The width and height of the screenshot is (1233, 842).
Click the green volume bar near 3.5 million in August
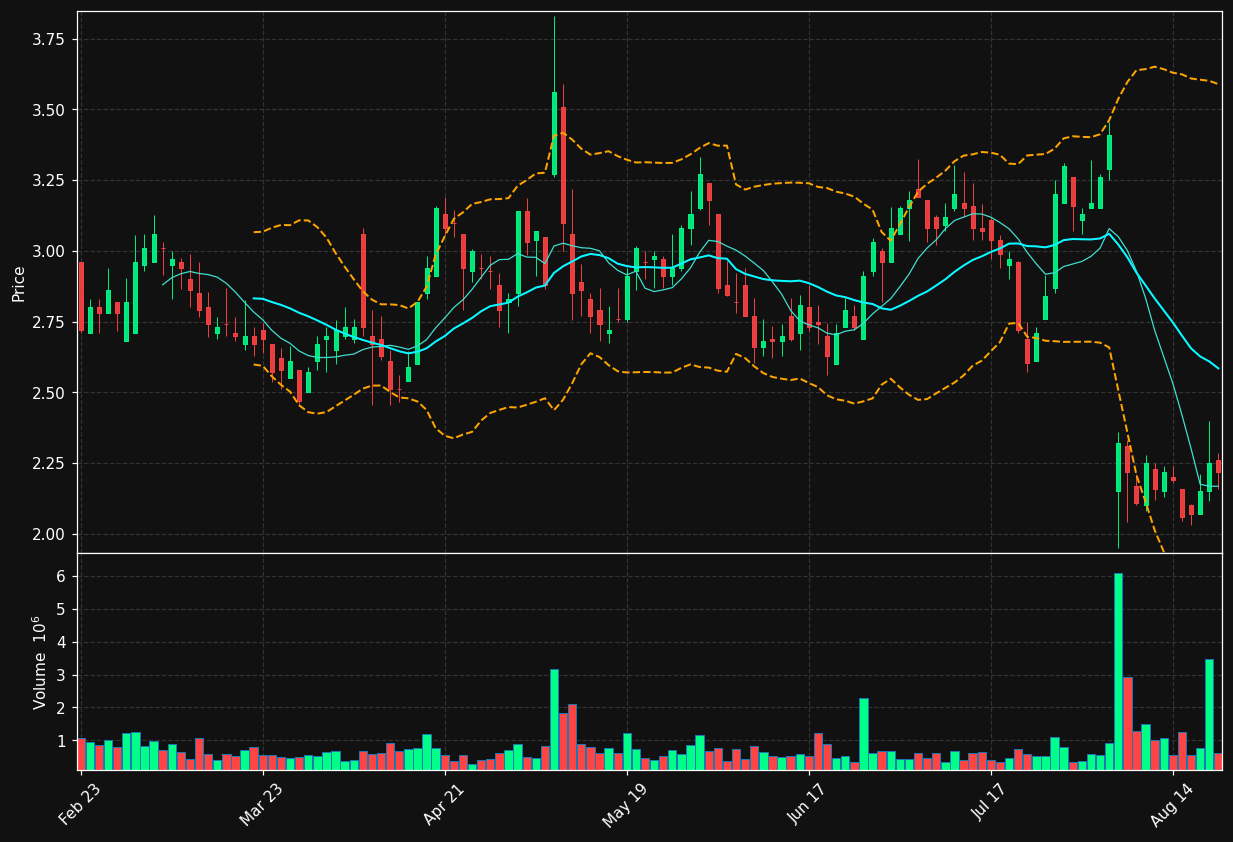(1209, 714)
